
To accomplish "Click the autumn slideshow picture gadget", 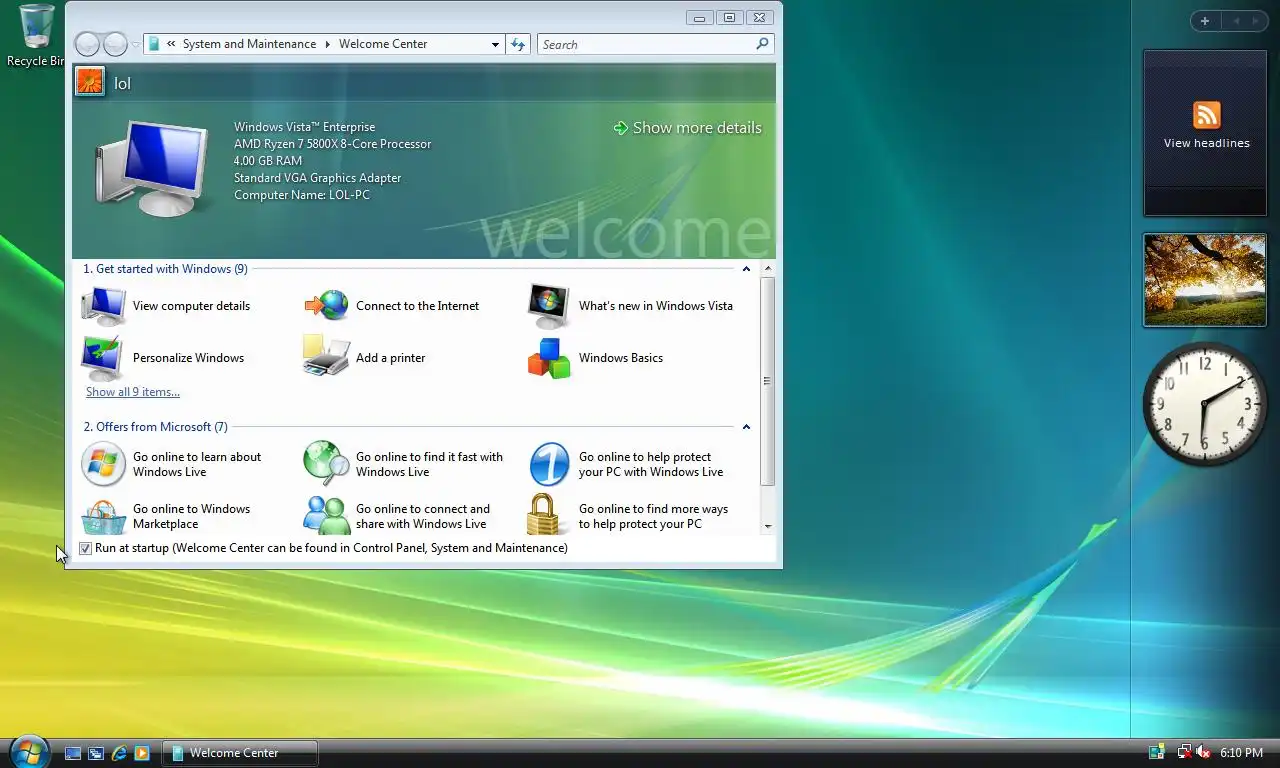I will tap(1204, 280).
